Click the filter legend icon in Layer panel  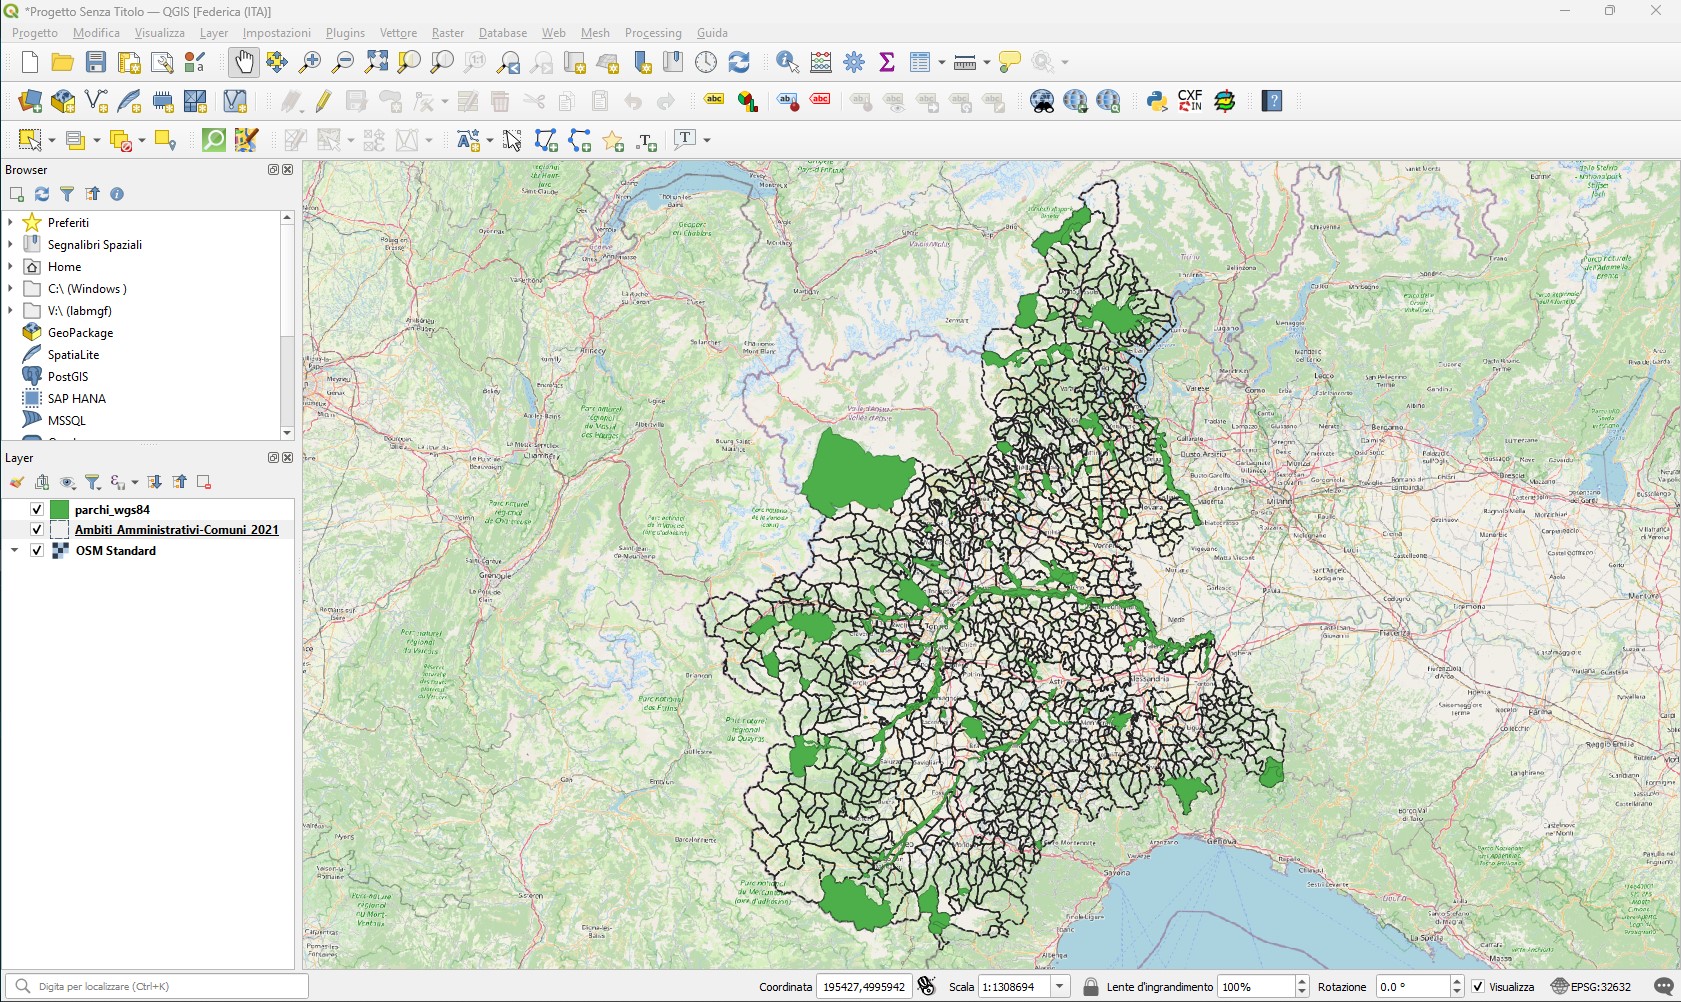[92, 483]
